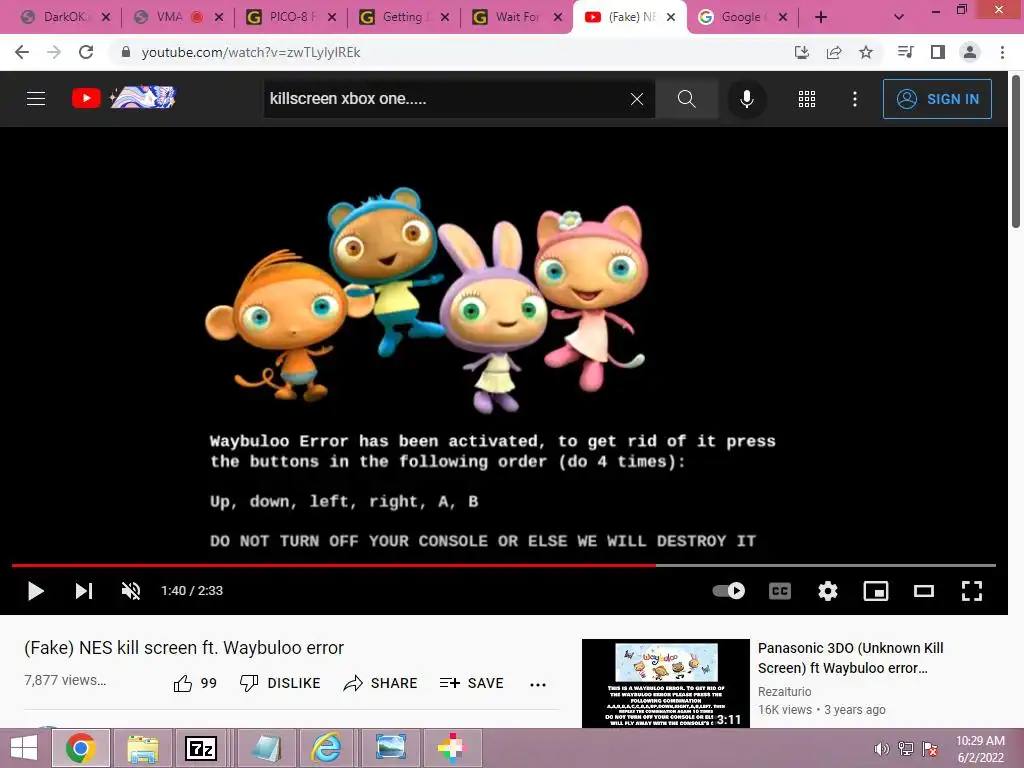The height and width of the screenshot is (768, 1024).
Task: Click the SIGN IN button
Action: coord(937,99)
